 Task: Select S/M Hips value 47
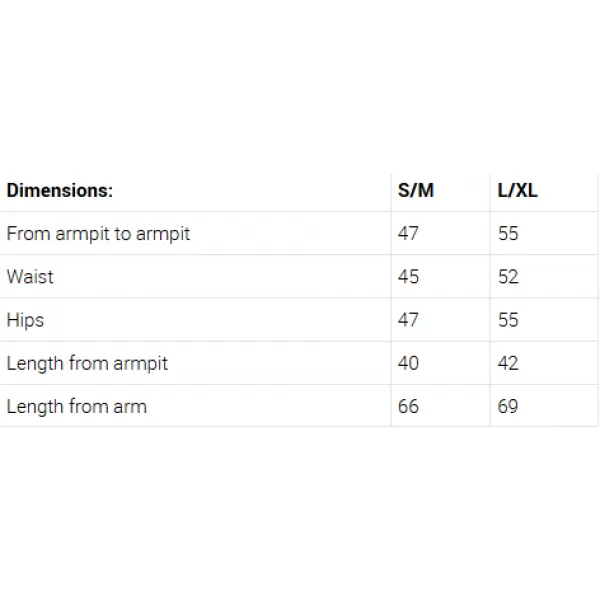point(408,320)
